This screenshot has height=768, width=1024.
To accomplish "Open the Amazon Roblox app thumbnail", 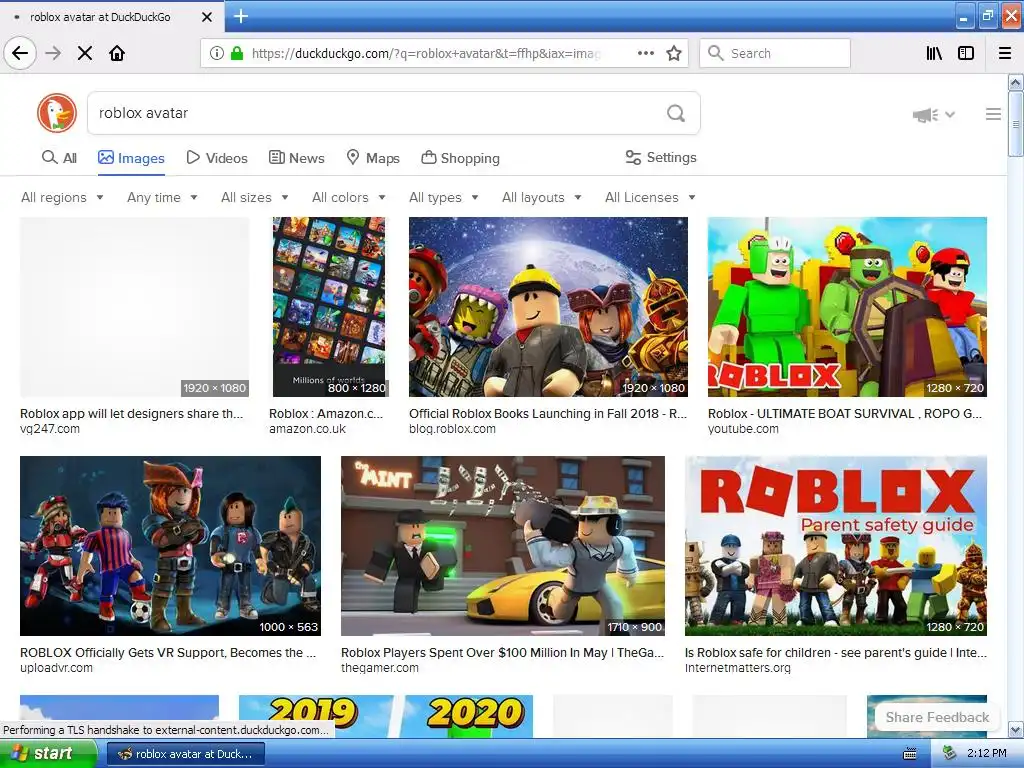I will pyautogui.click(x=328, y=307).
